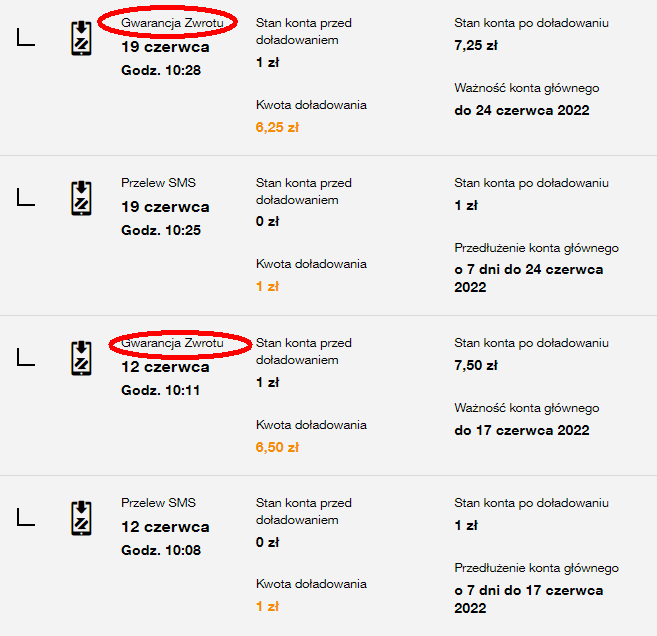Select the validity date 'do 17 czerwca 2022'
The height and width of the screenshot is (636, 657).
pos(521,430)
